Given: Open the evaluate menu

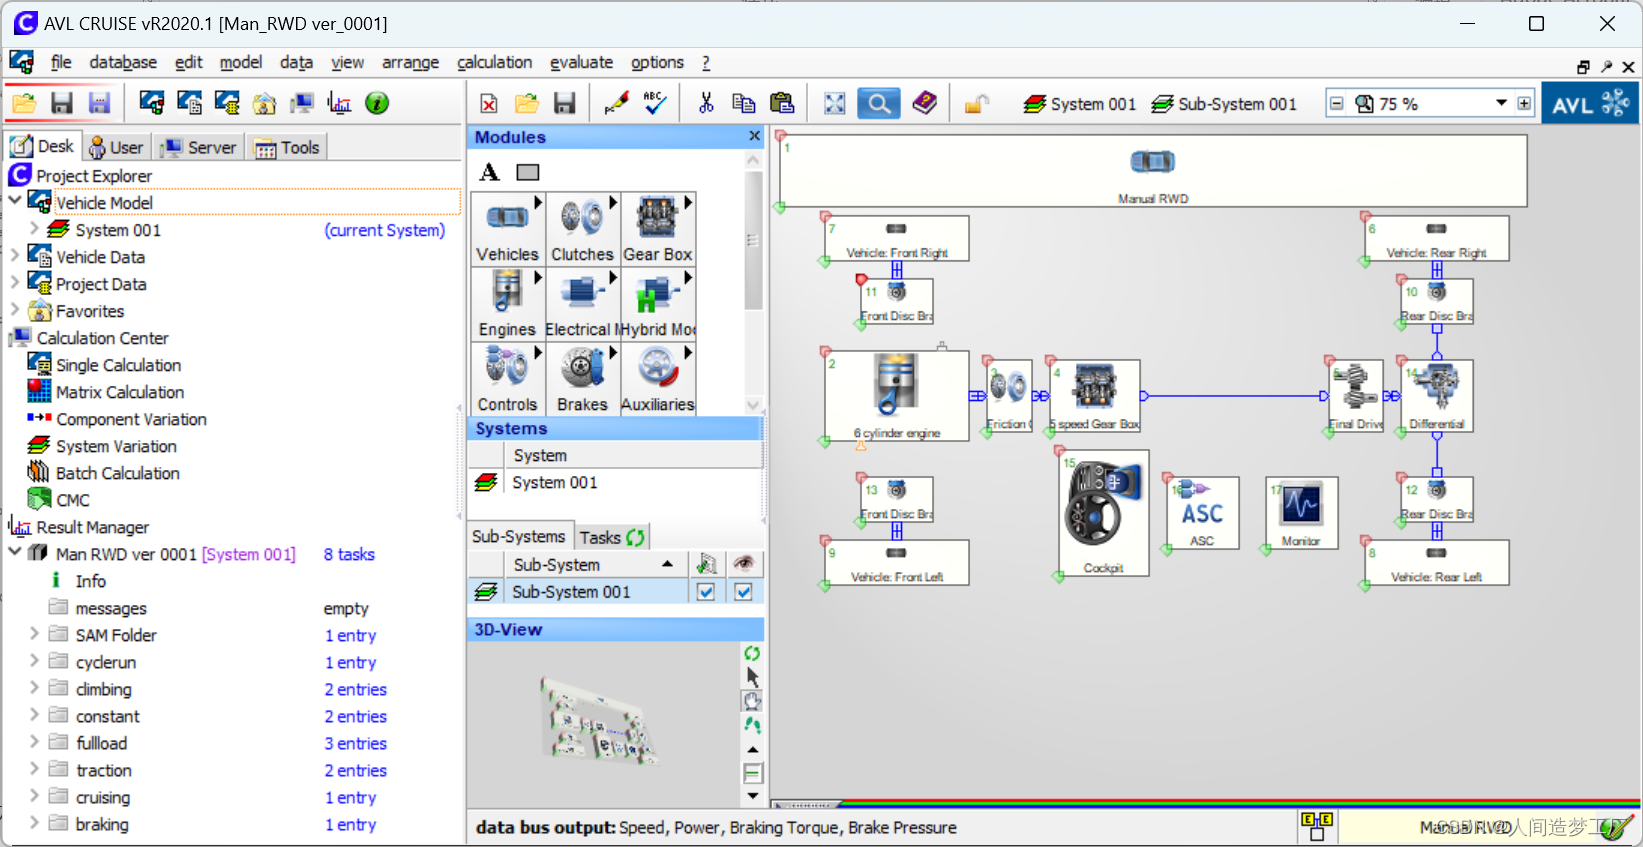Looking at the screenshot, I should tap(582, 62).
